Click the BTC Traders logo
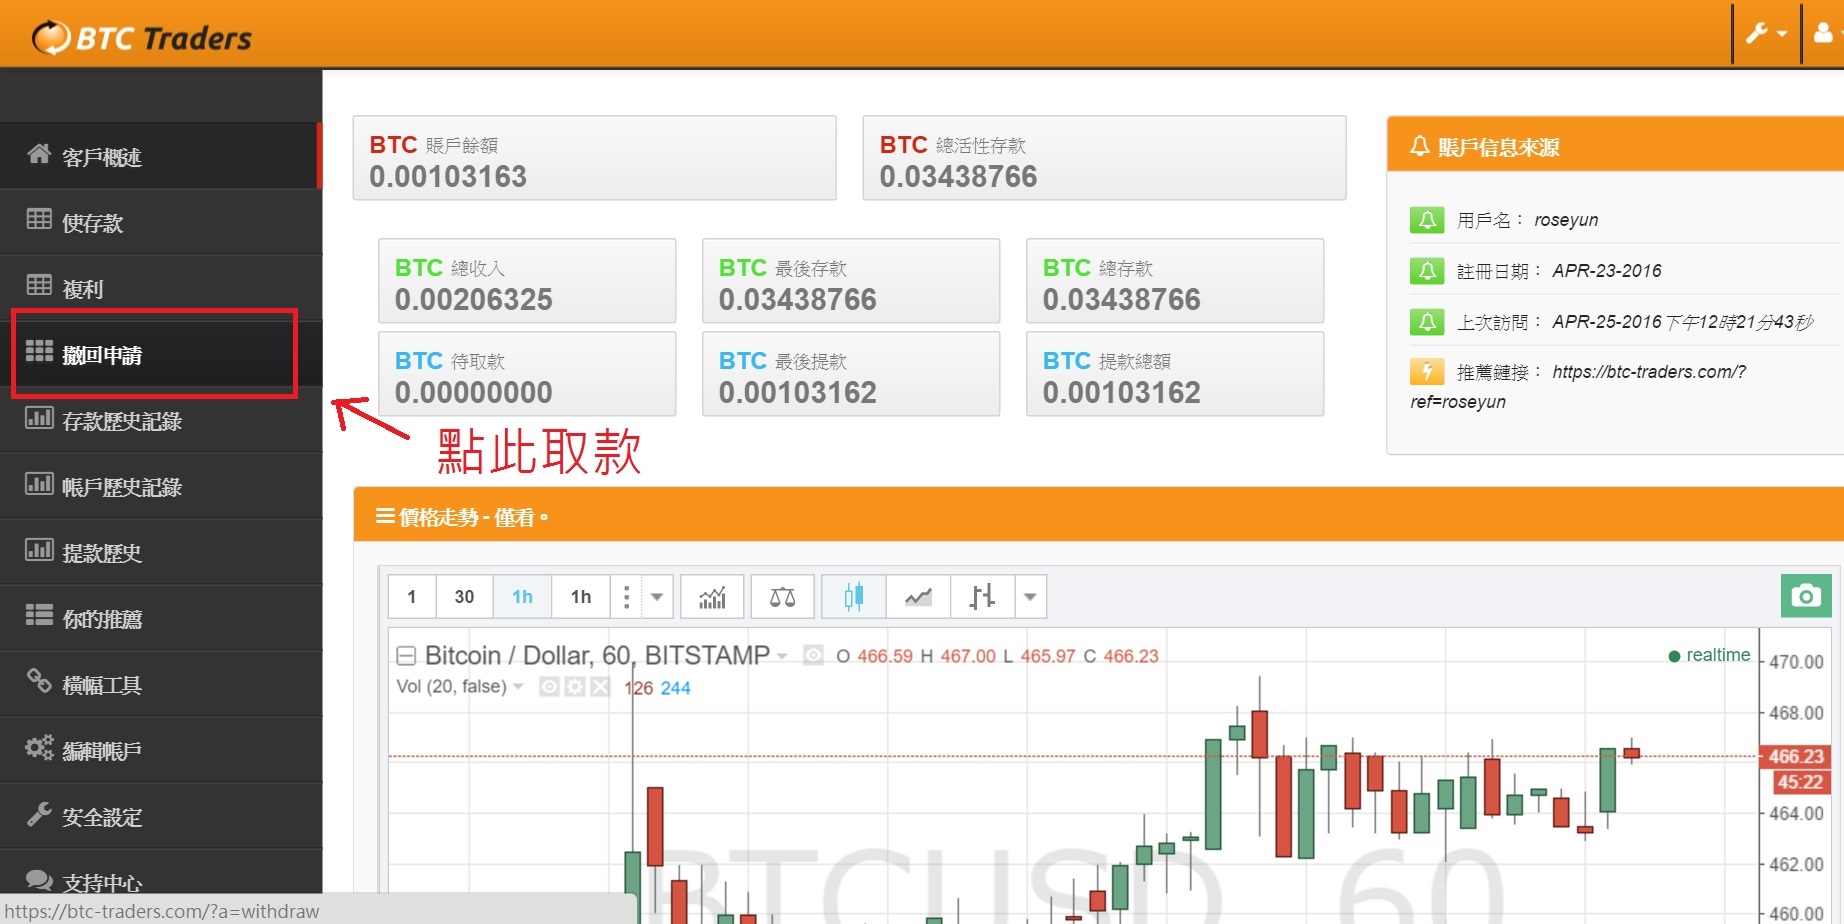1844x924 pixels. pos(142,37)
